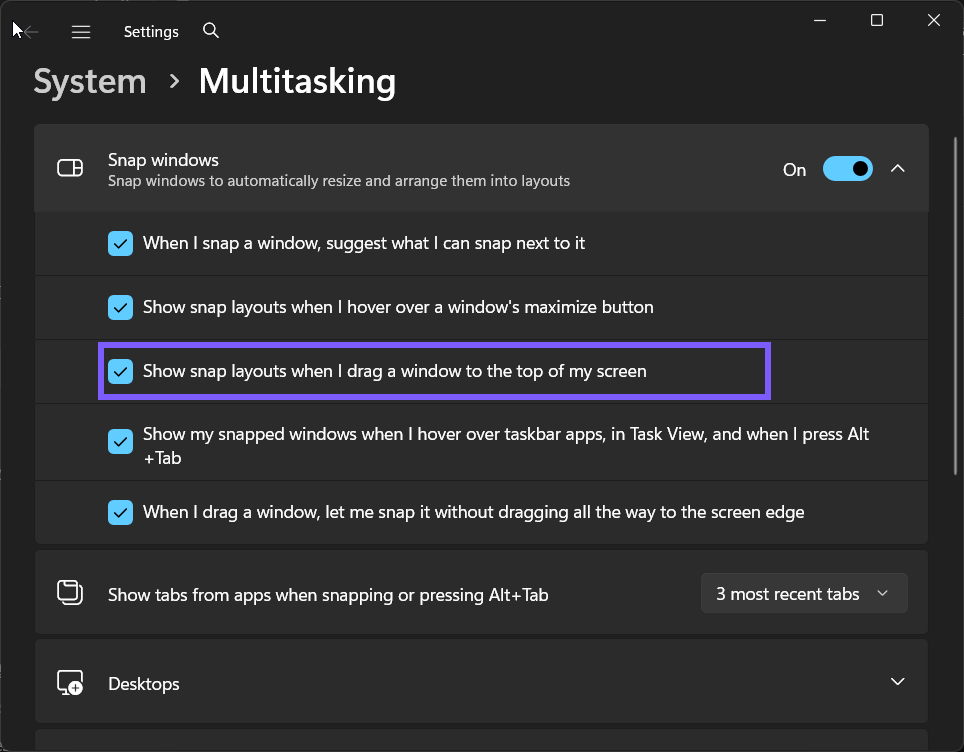Uncheck snap layouts on maximize button hover
This screenshot has width=964, height=752.
[x=120, y=307]
